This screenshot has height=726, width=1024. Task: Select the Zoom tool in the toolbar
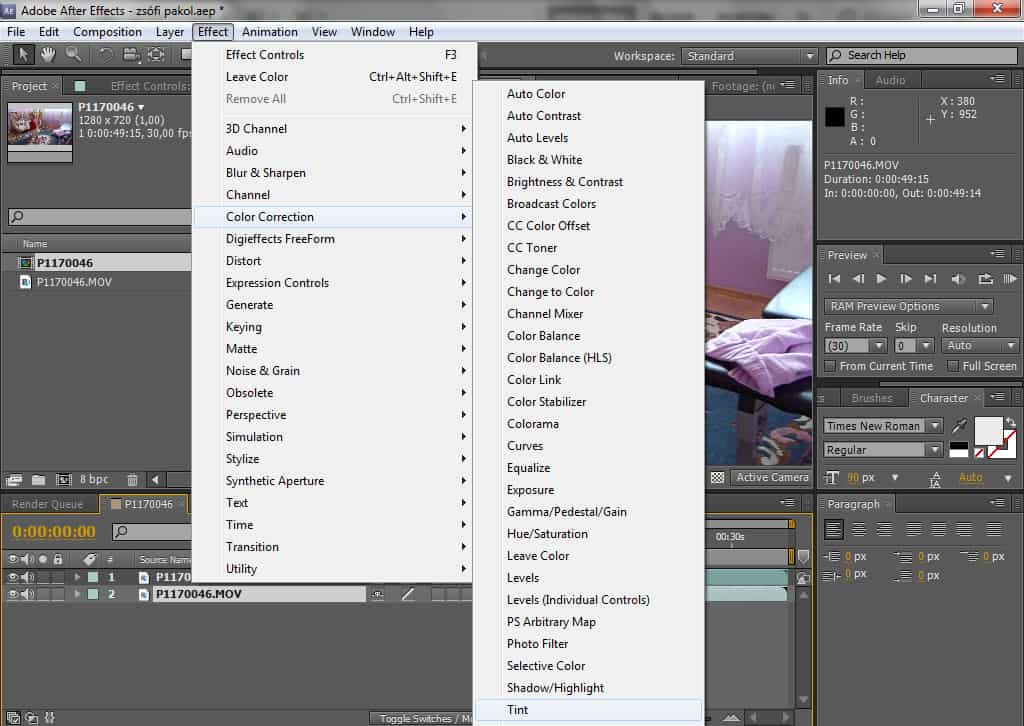coord(72,55)
